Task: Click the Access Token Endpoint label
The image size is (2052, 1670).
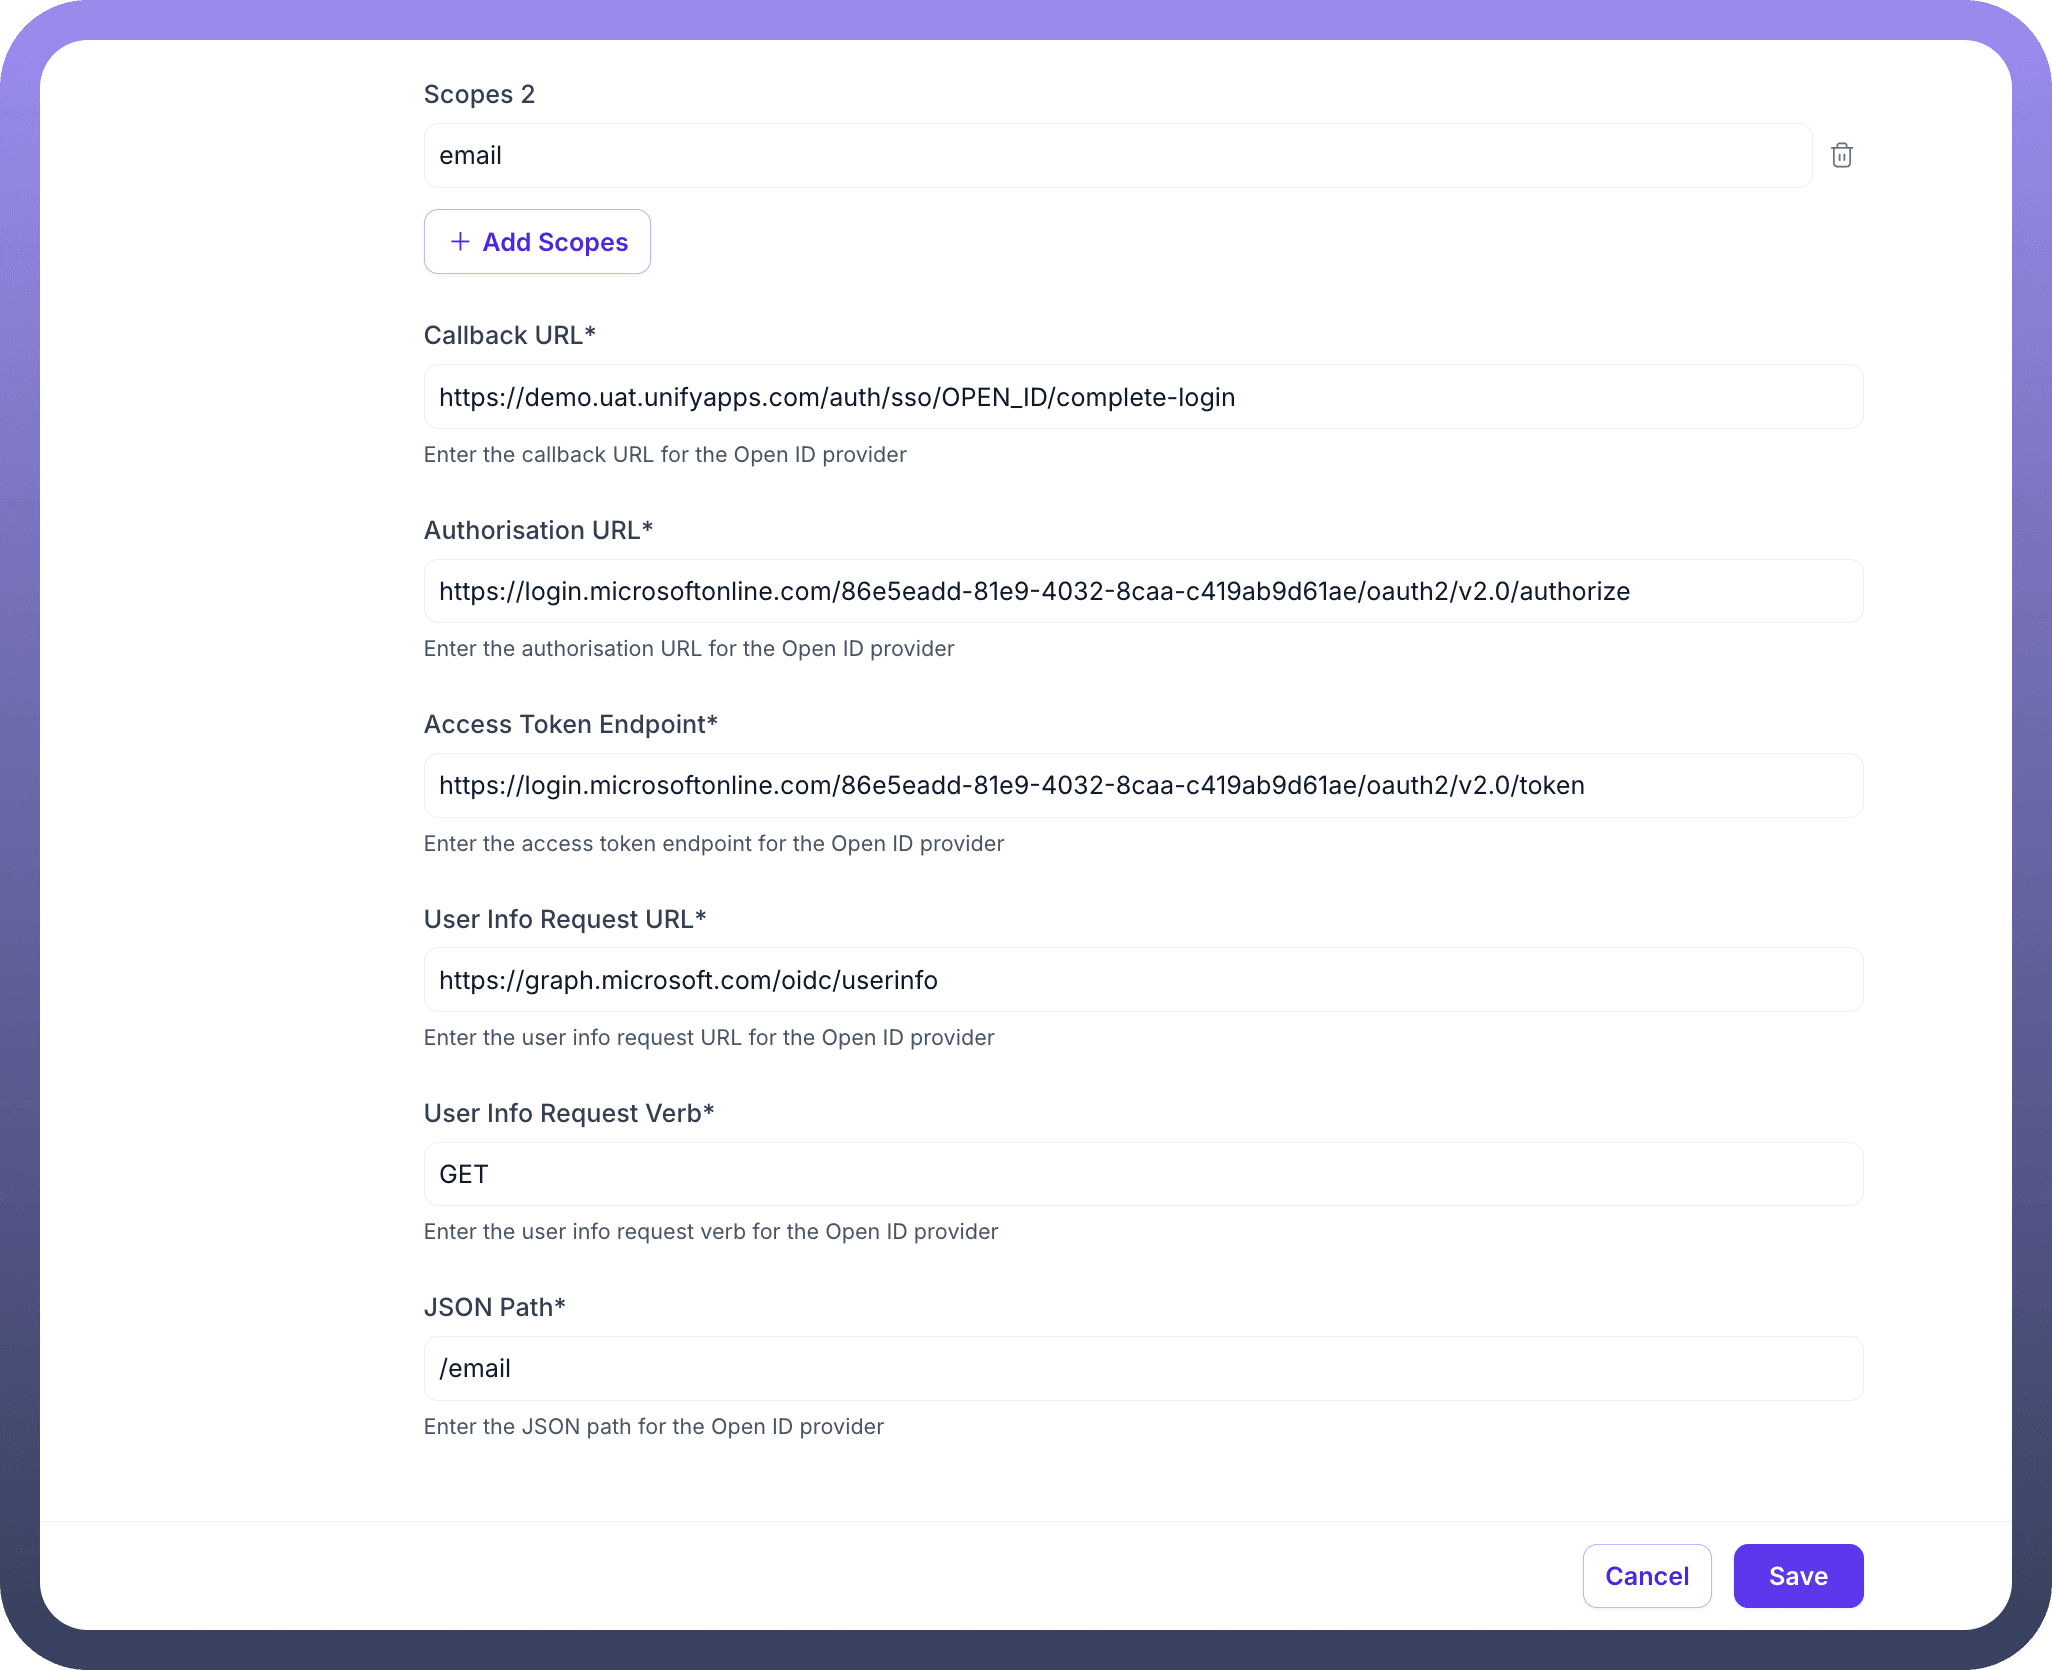Action: tap(570, 724)
